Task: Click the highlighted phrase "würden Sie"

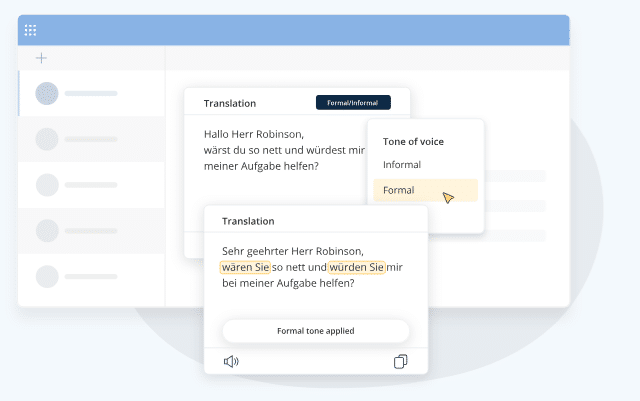Action: tap(357, 267)
